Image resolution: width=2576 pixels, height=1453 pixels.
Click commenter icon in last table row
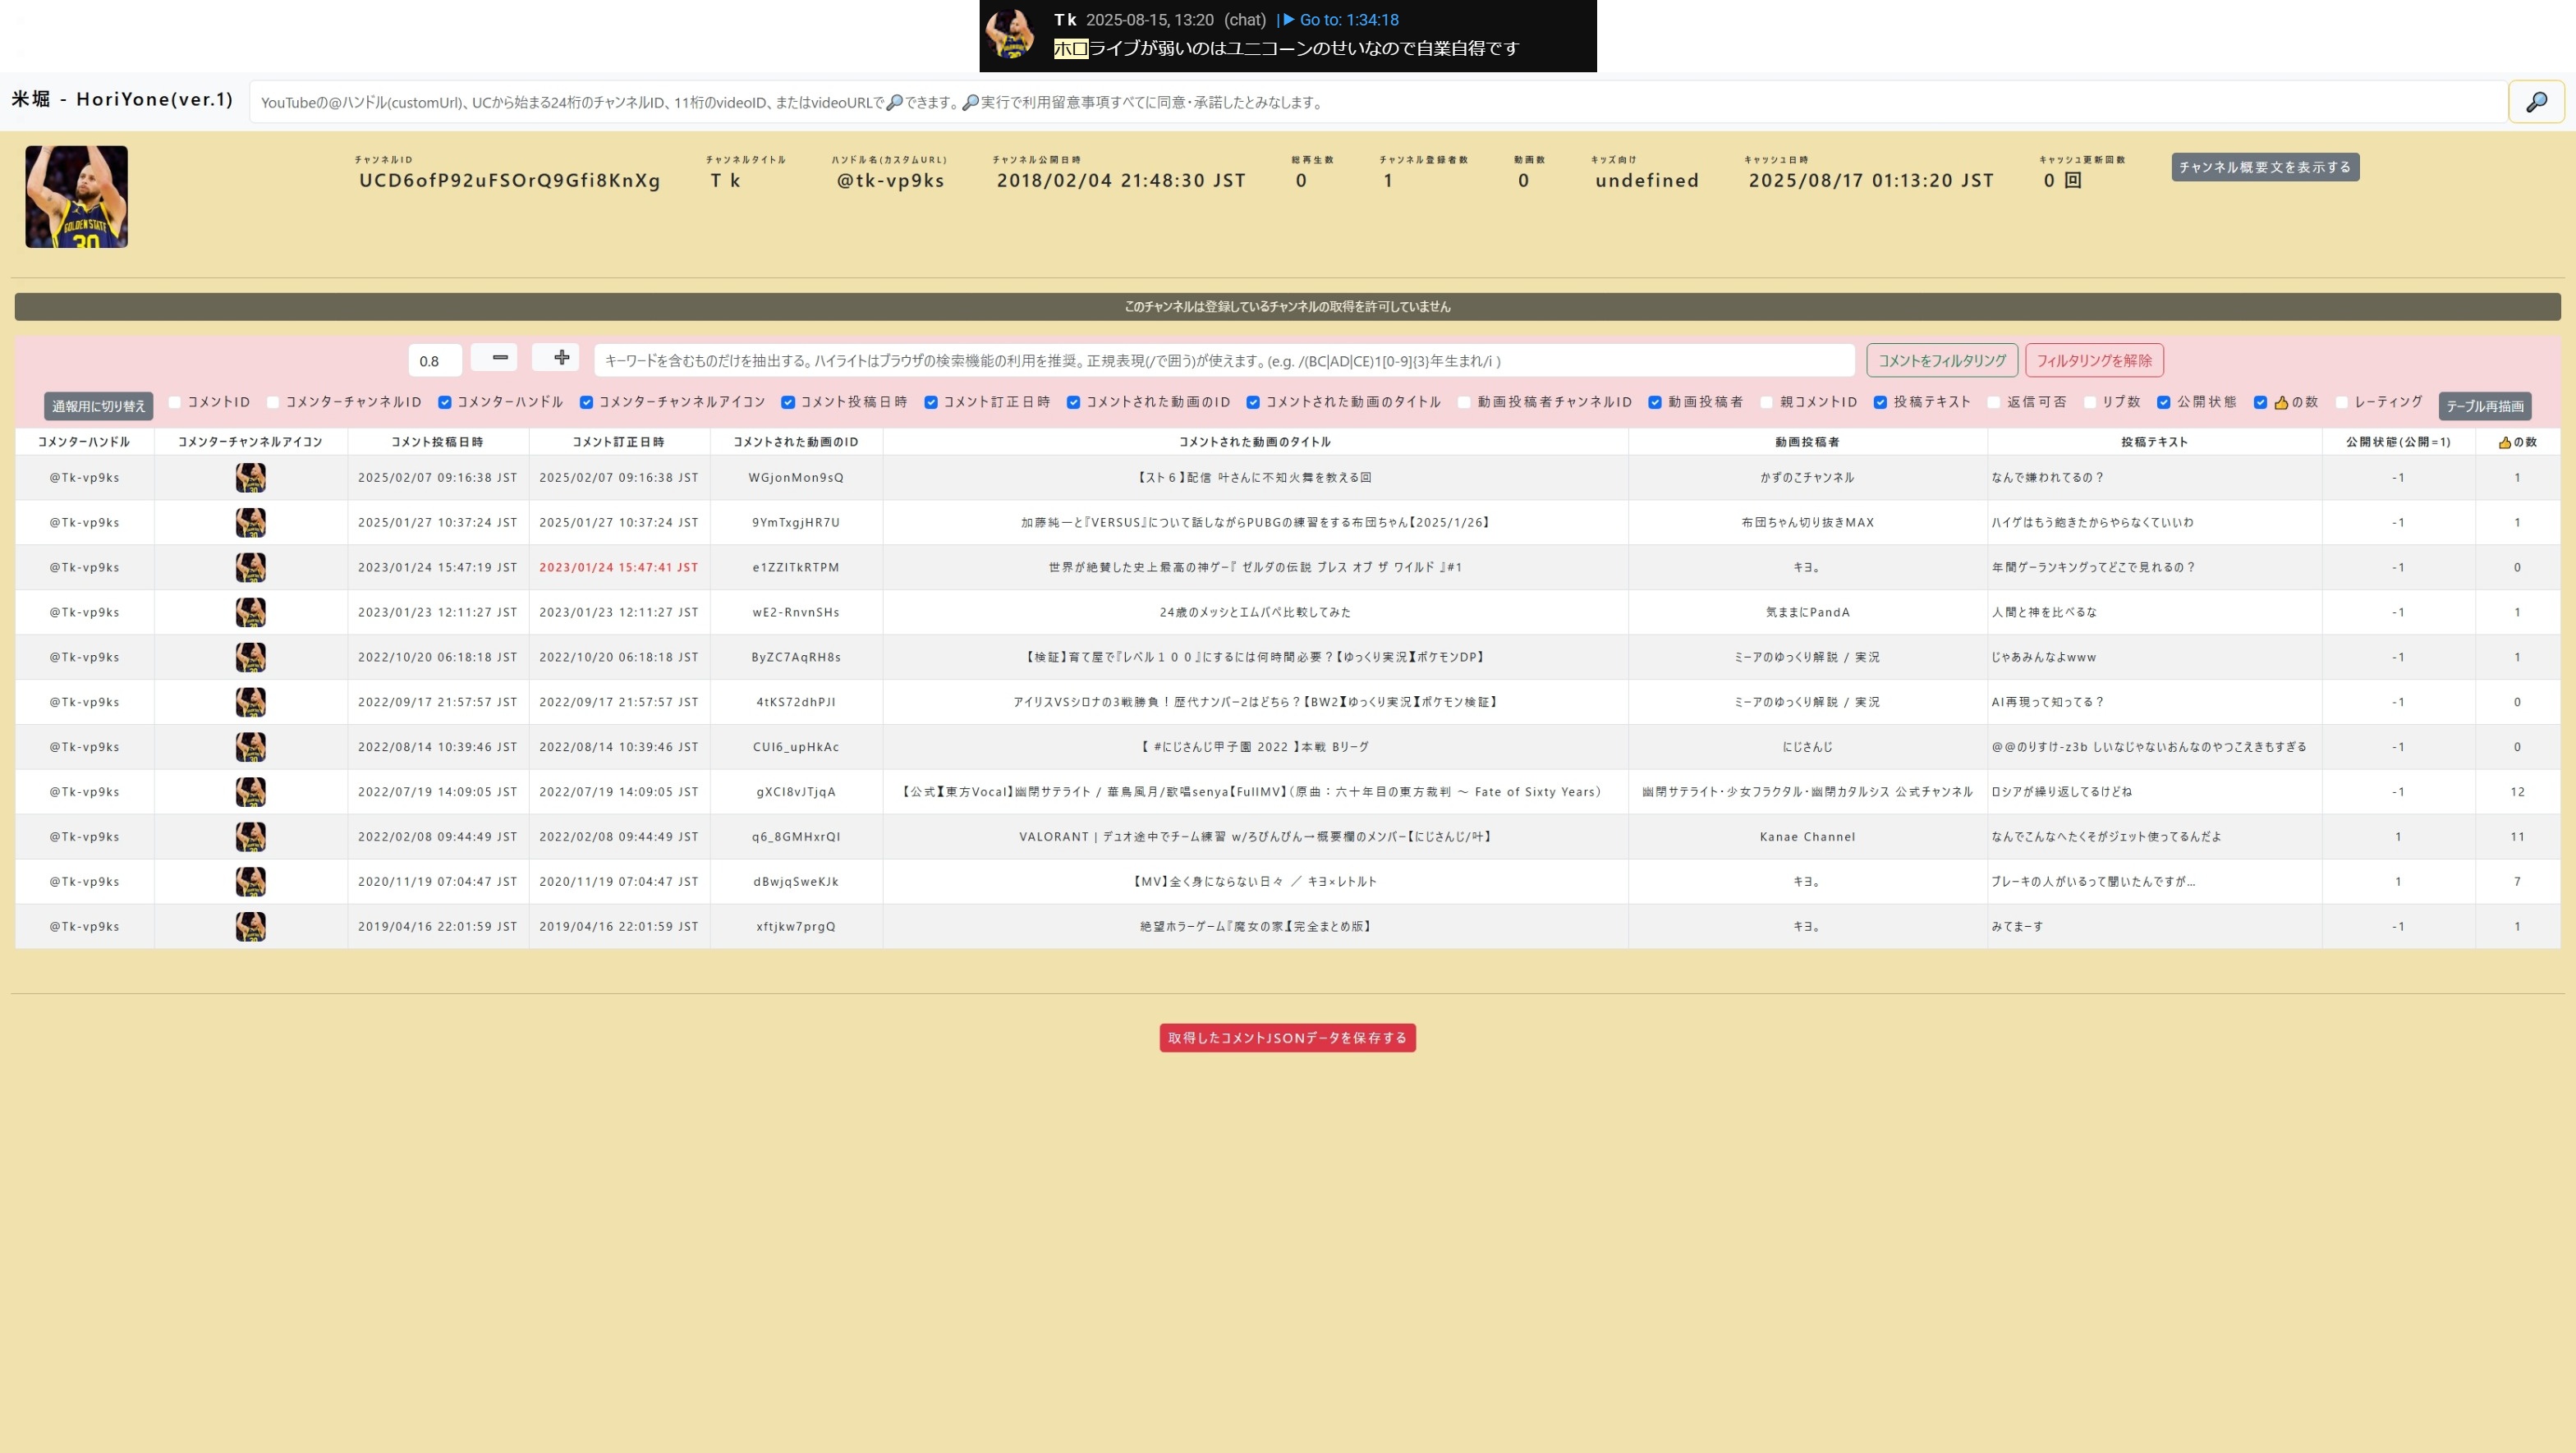pos(250,927)
